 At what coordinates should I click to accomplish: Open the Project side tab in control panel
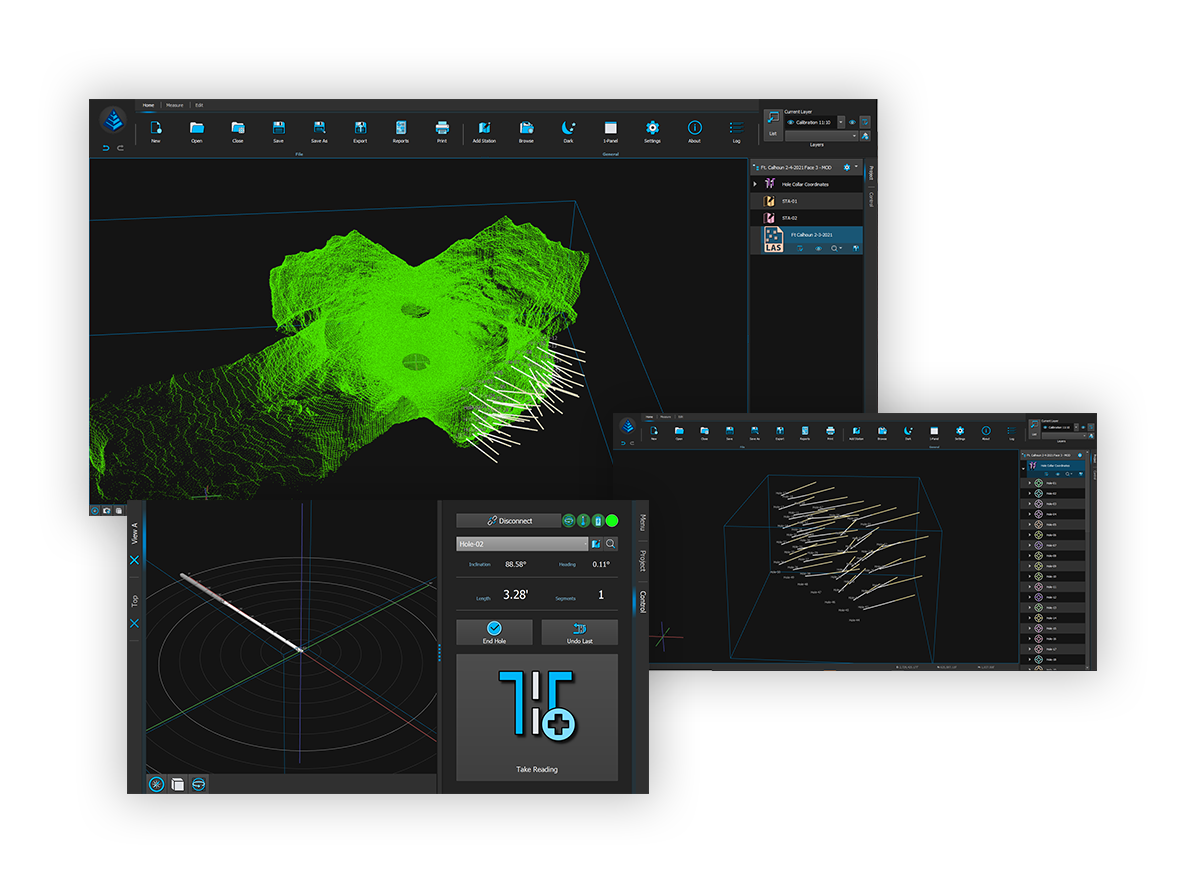coord(642,560)
